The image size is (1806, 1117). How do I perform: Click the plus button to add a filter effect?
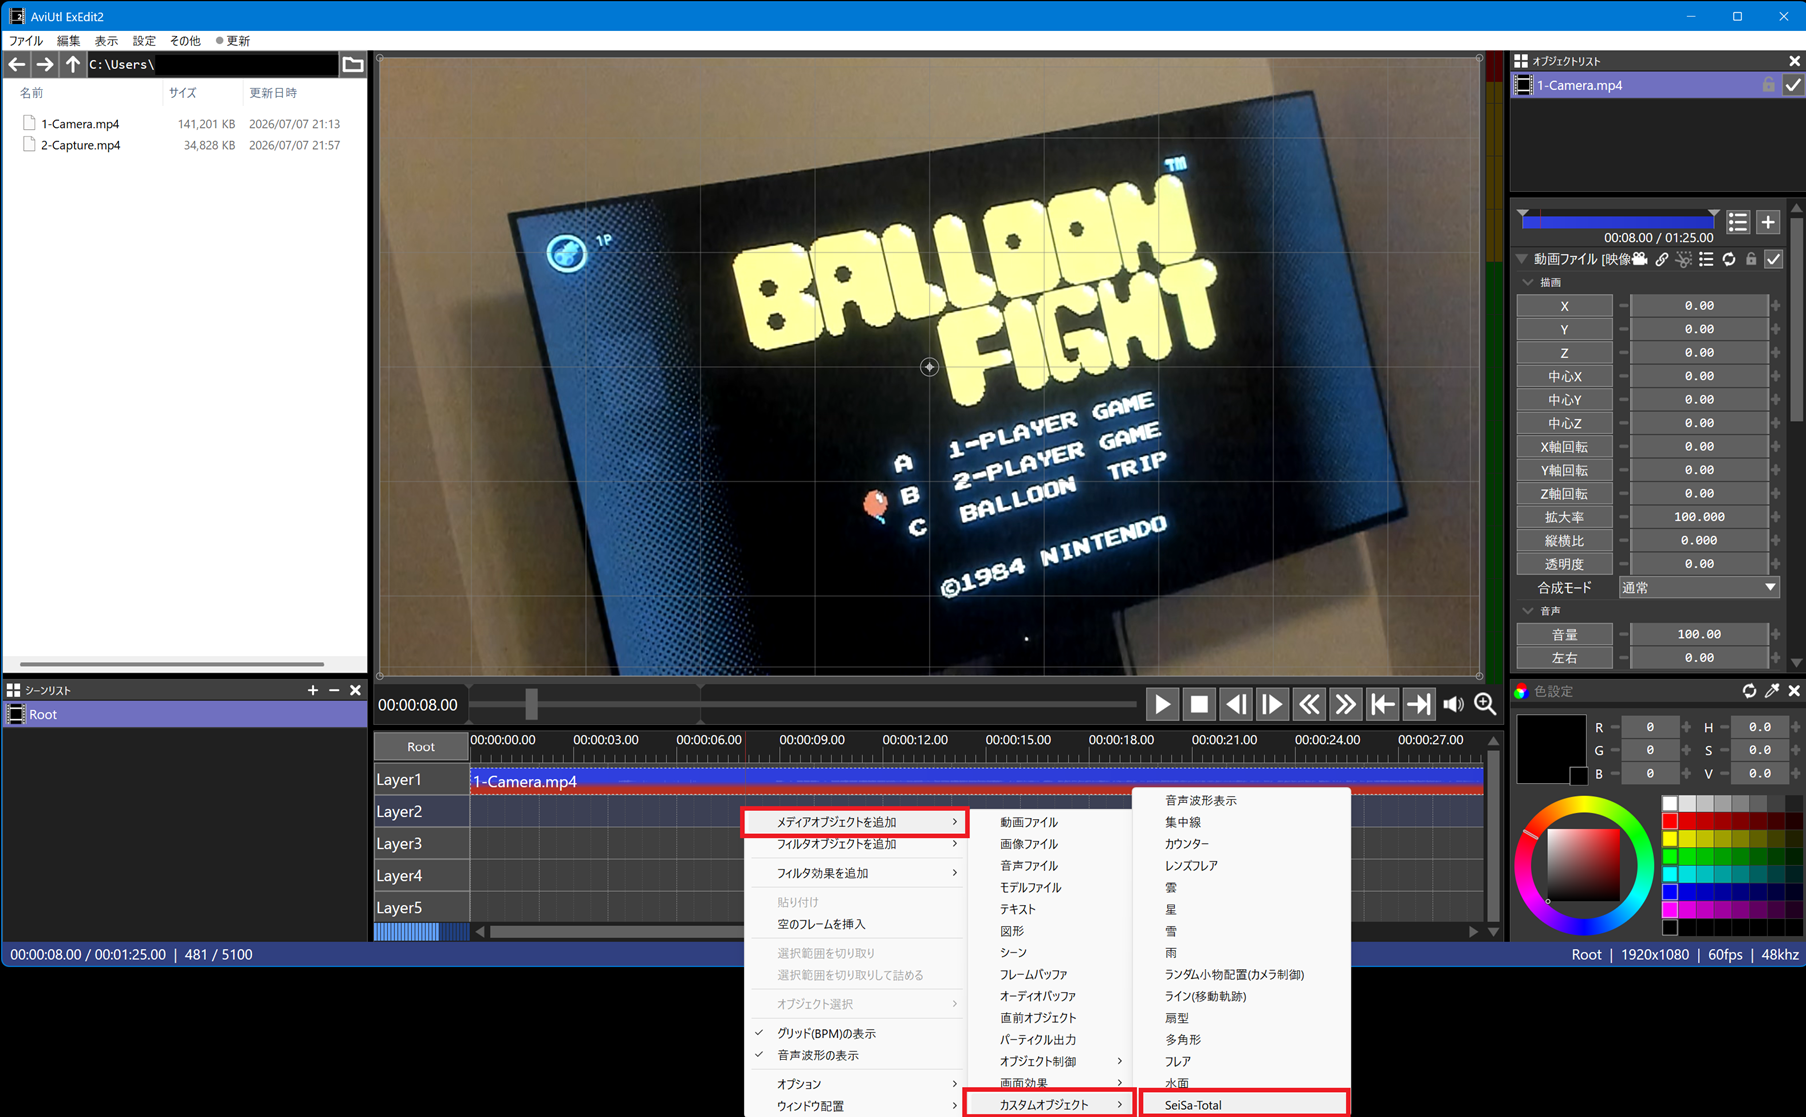tap(1768, 222)
